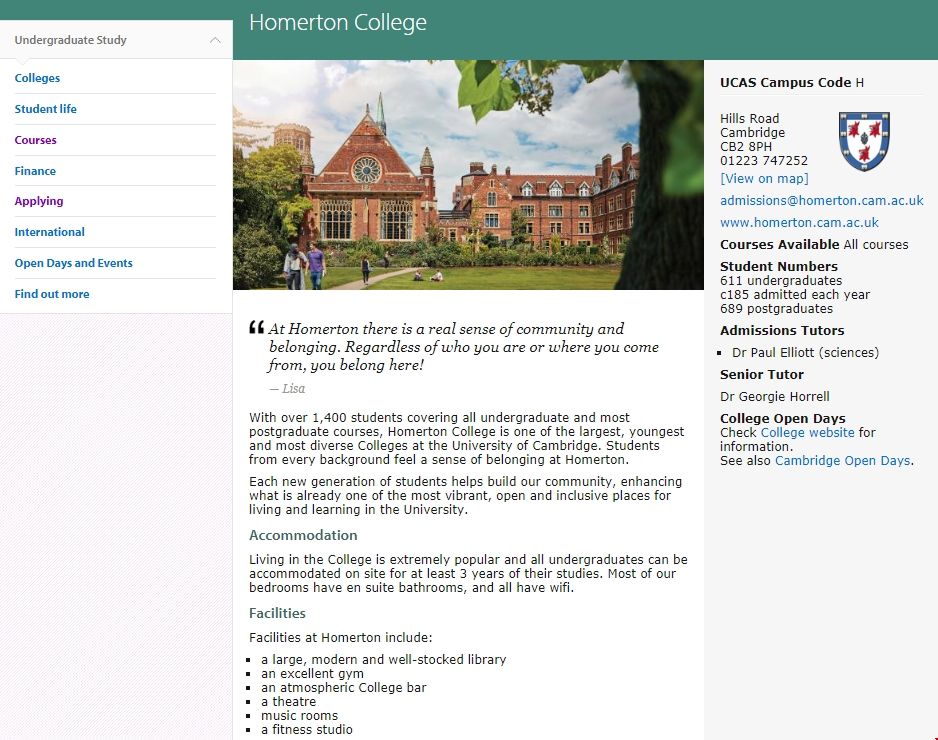Click the Homerton College page heading
Viewport: 938px width, 740px height.
tap(337, 23)
